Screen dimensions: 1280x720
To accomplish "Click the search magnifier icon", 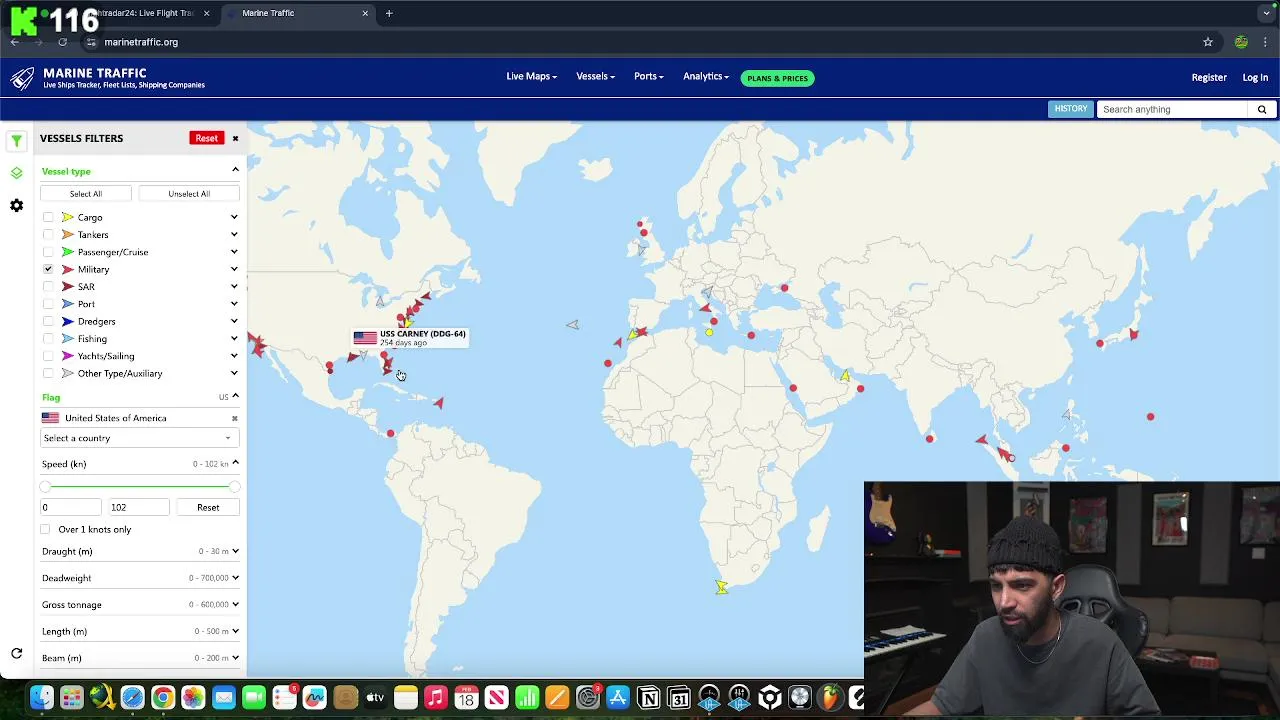I will [1262, 109].
